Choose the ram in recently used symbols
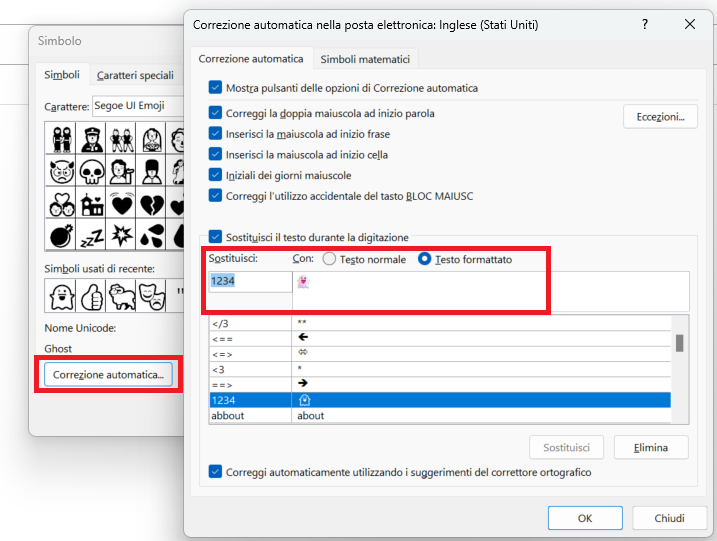The image size is (717, 541). (121, 296)
